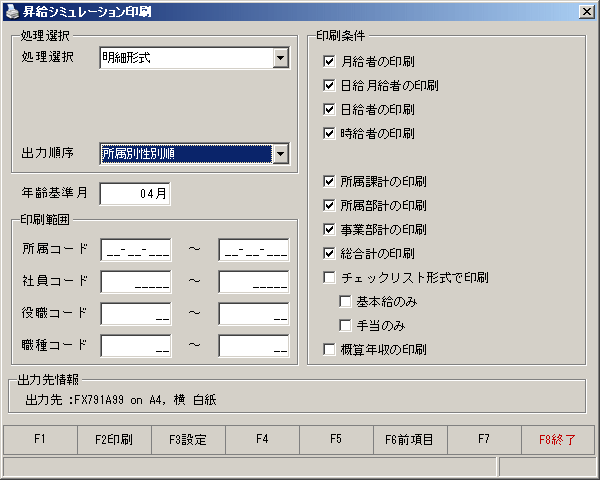Viewport: 600px width, 480px height.
Task: Click the 職種コード start field
Action: [136, 346]
